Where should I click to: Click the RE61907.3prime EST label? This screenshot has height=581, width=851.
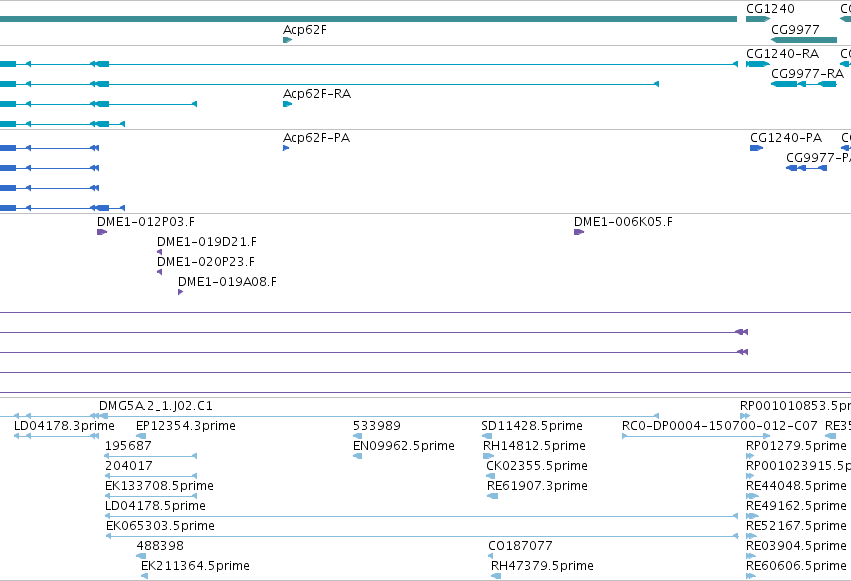pyautogui.click(x=537, y=486)
